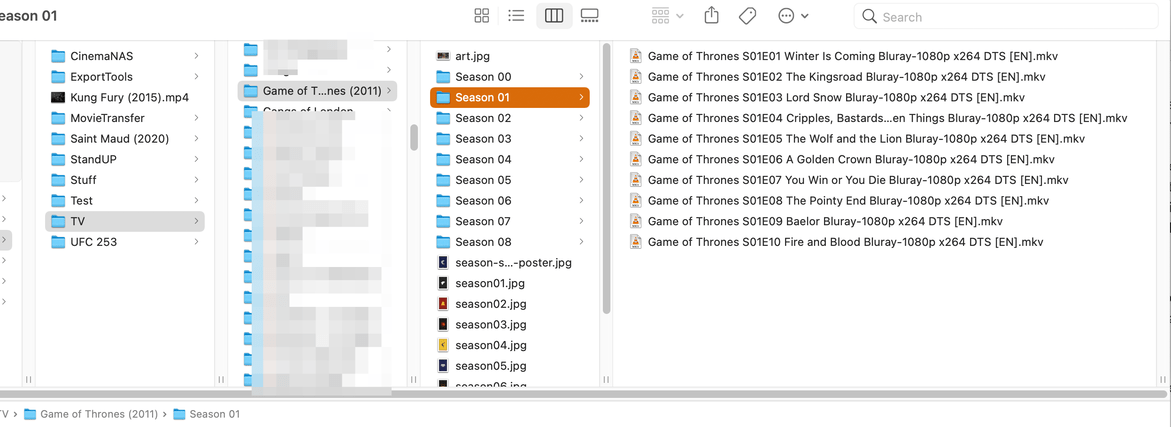Open the Season 04 folder
Screen dimensions: 1171x427
coord(510,159)
